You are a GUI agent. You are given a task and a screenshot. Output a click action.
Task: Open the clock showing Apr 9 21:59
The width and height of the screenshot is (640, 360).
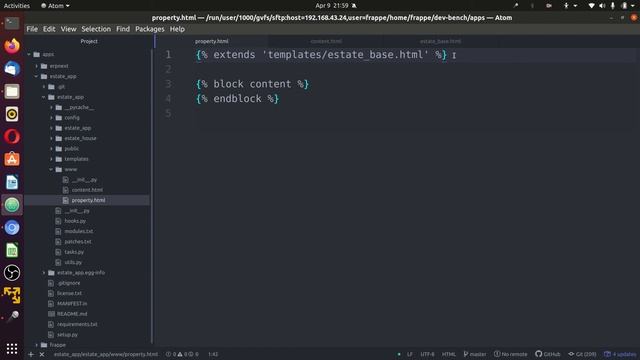pos(332,6)
